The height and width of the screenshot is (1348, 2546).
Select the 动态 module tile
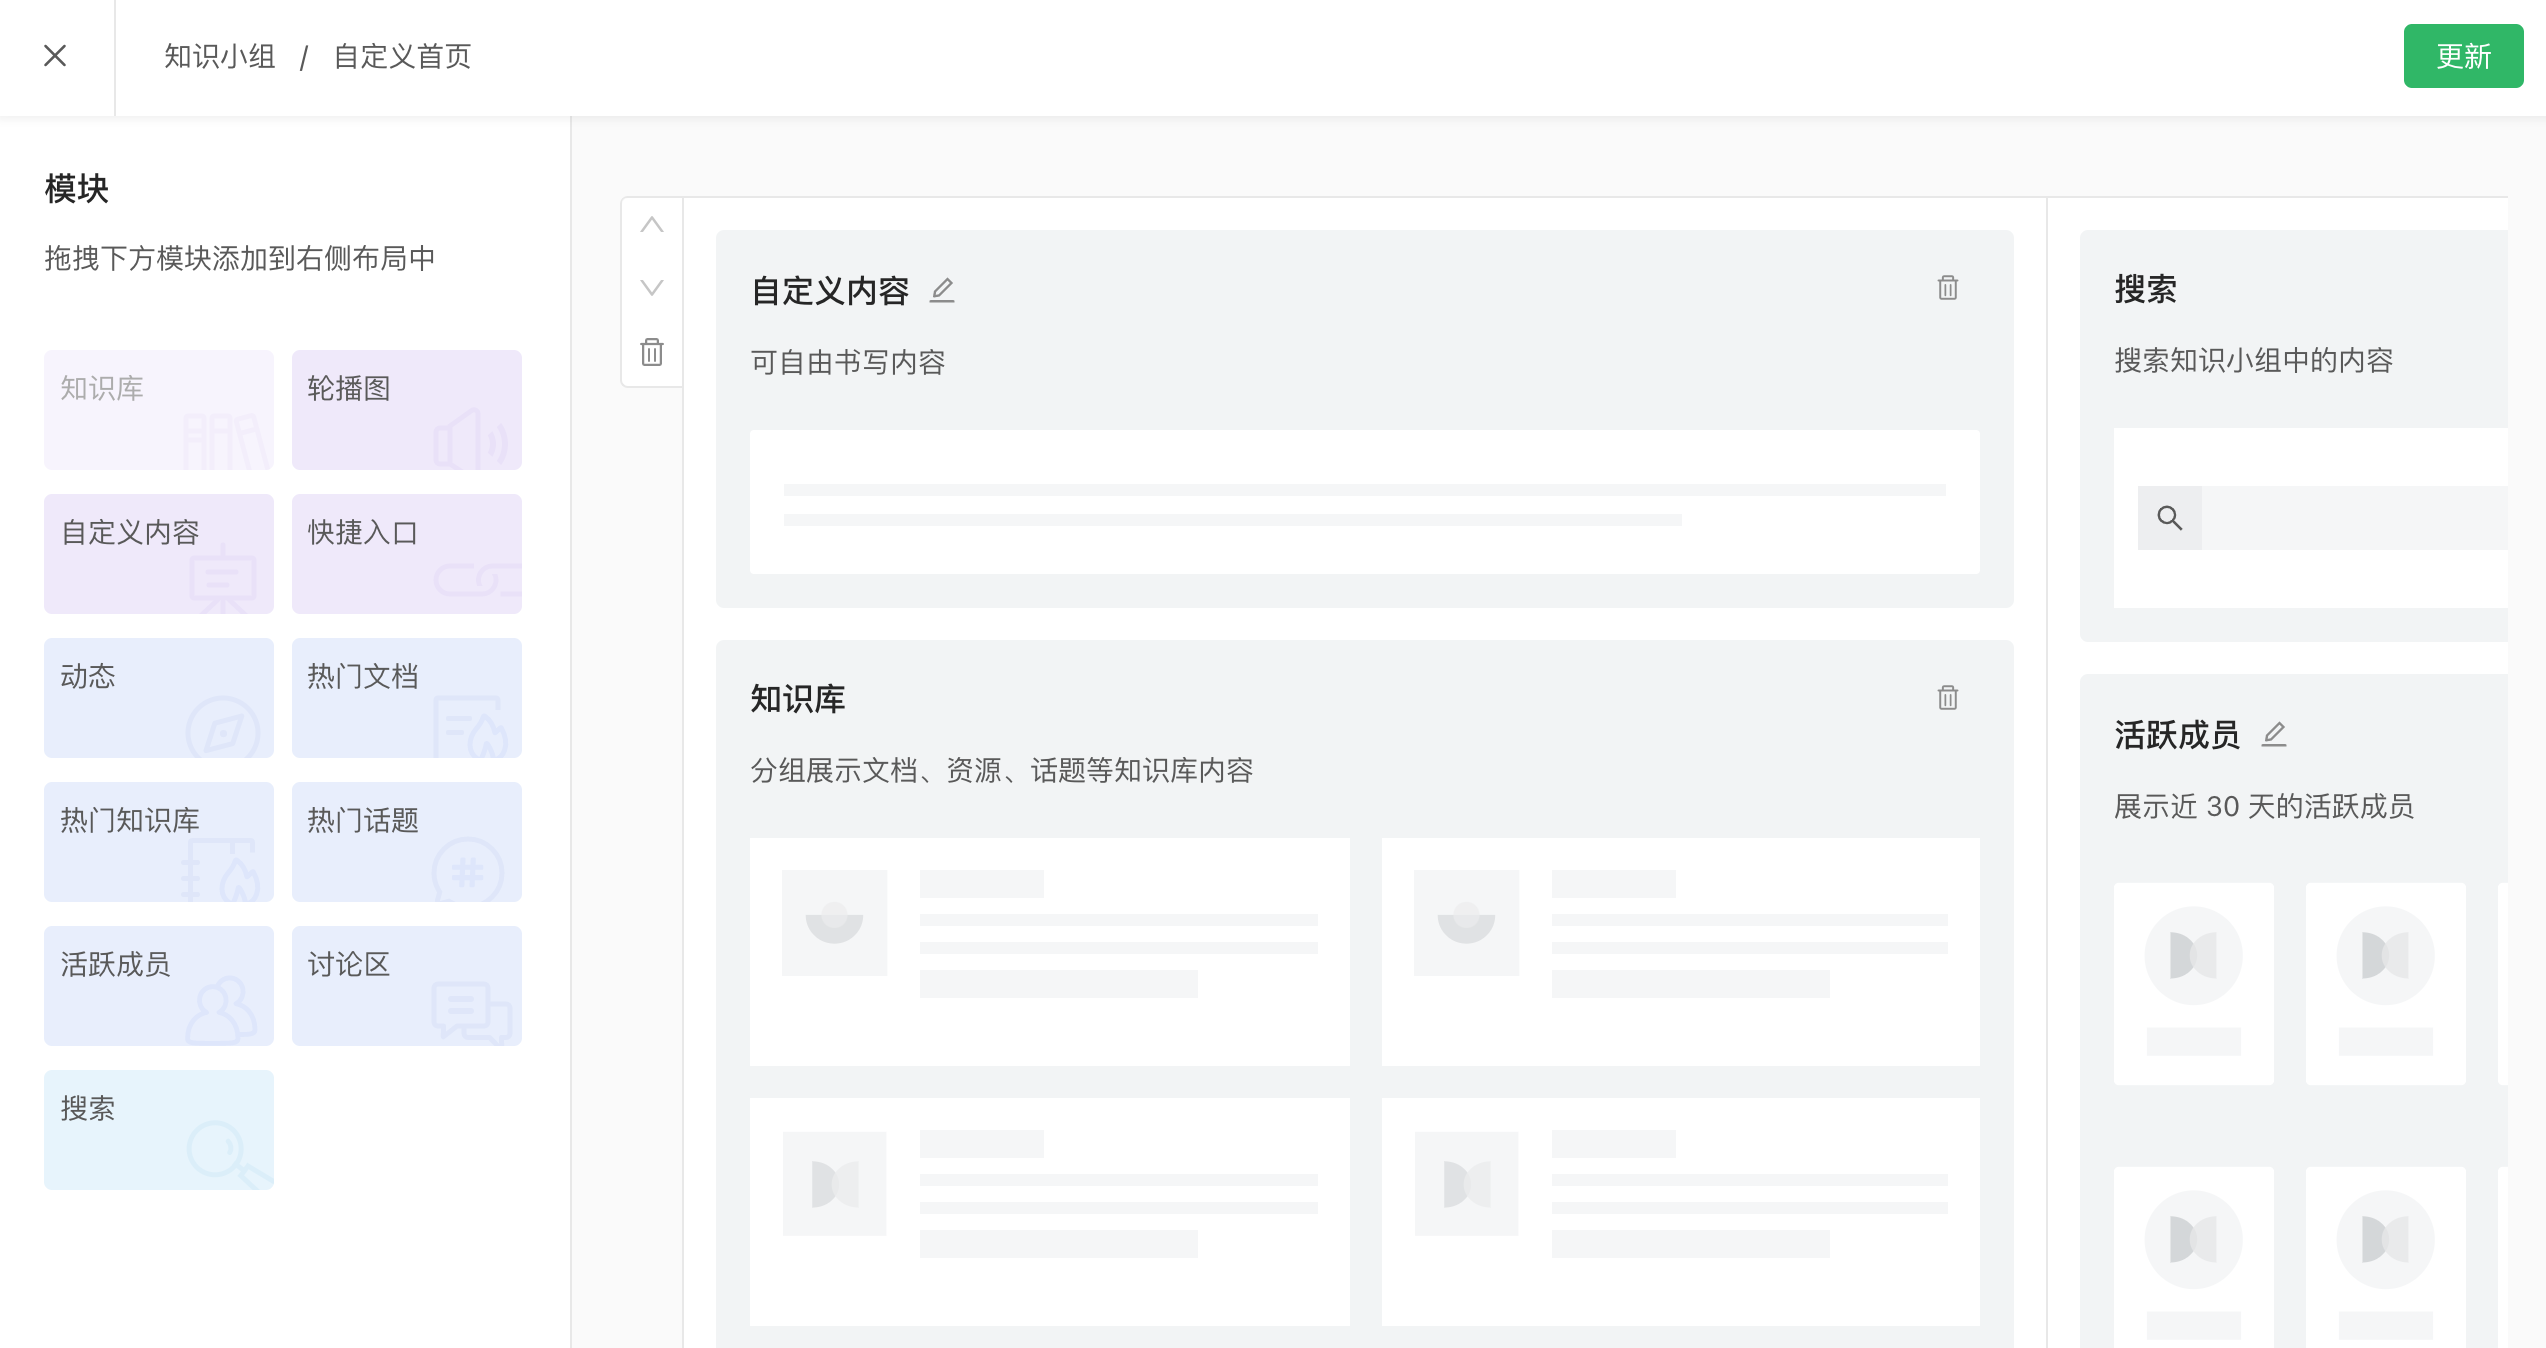coord(158,698)
